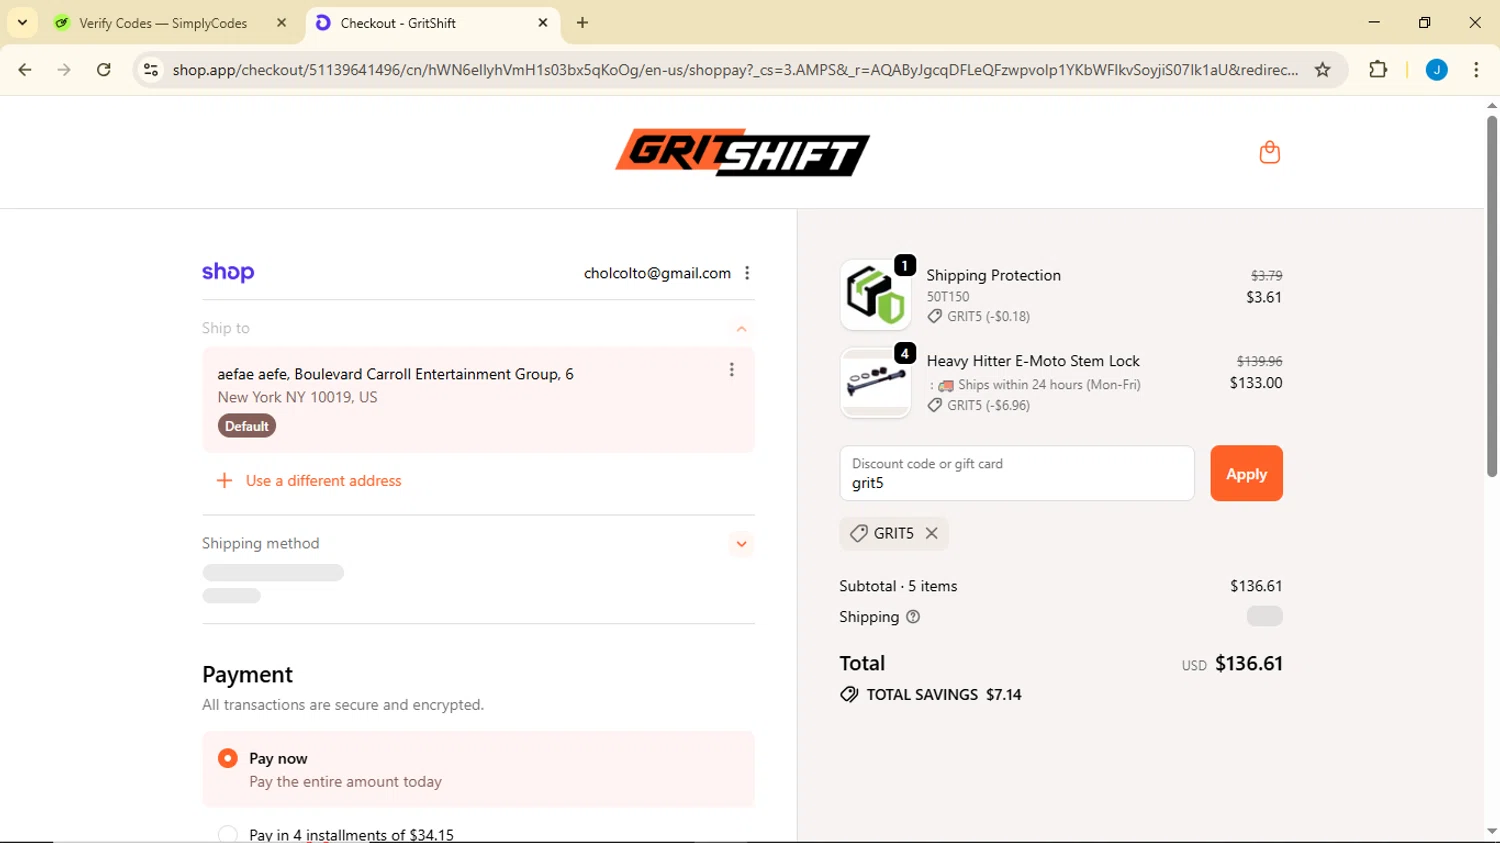Close the Checkout - GritShift tab
This screenshot has width=1500, height=843.
click(543, 22)
